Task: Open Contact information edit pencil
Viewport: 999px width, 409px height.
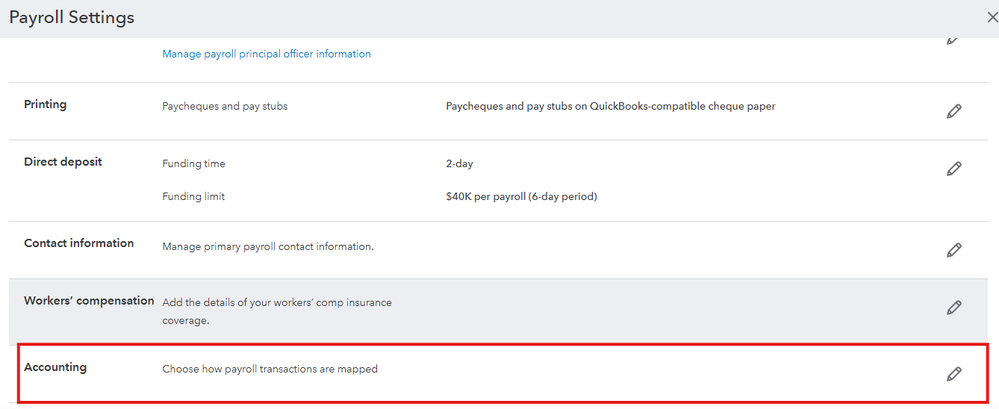Action: (953, 250)
